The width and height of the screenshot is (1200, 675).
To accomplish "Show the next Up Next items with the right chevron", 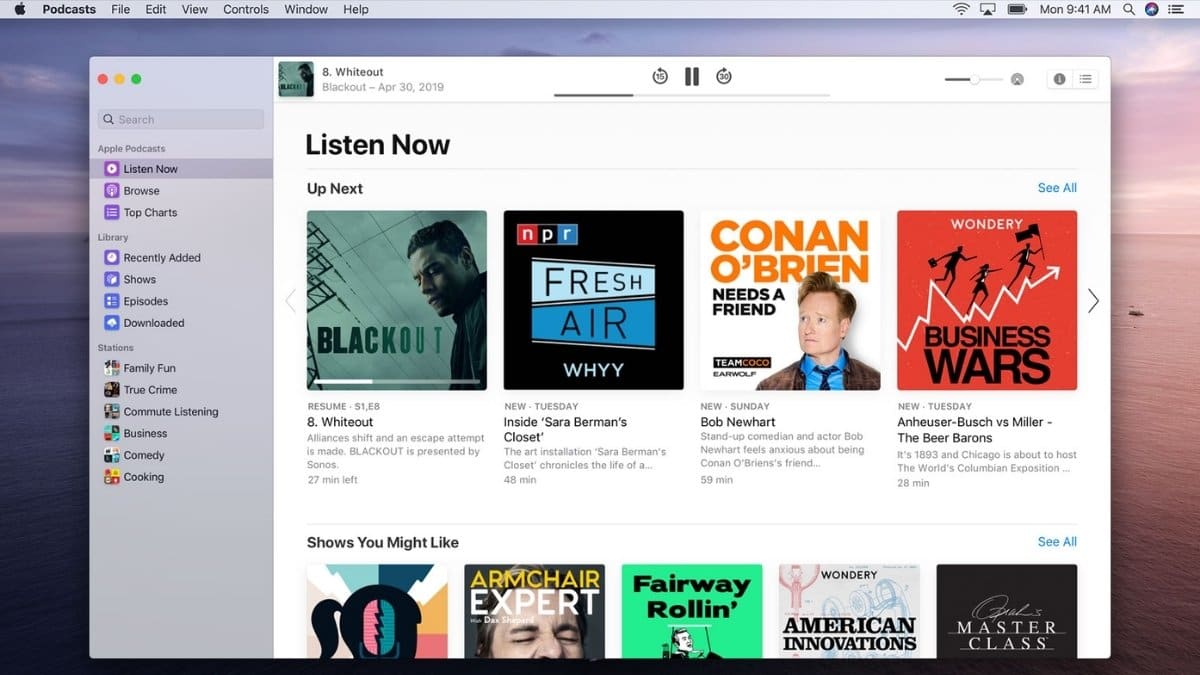I will pos(1093,300).
